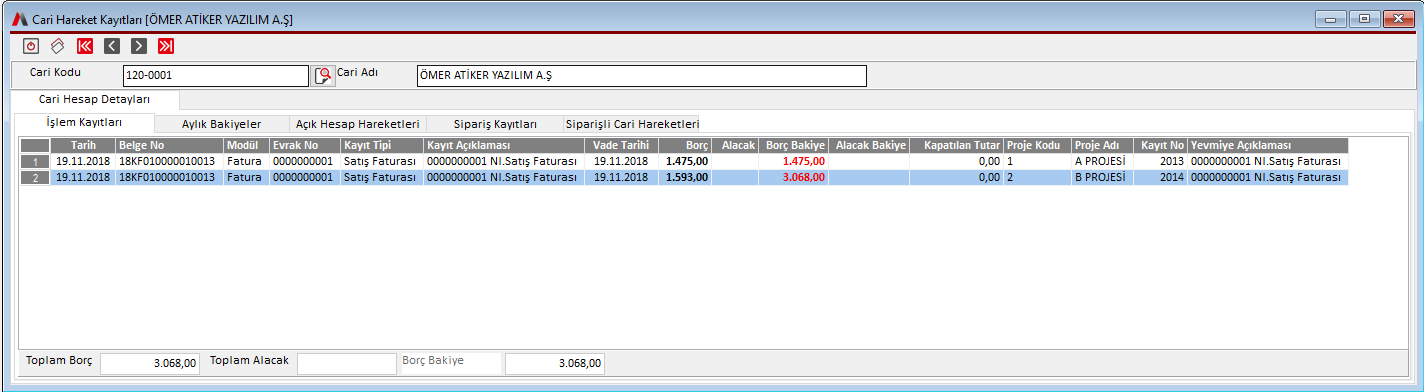Click the Proje Adı column header

[1101, 145]
